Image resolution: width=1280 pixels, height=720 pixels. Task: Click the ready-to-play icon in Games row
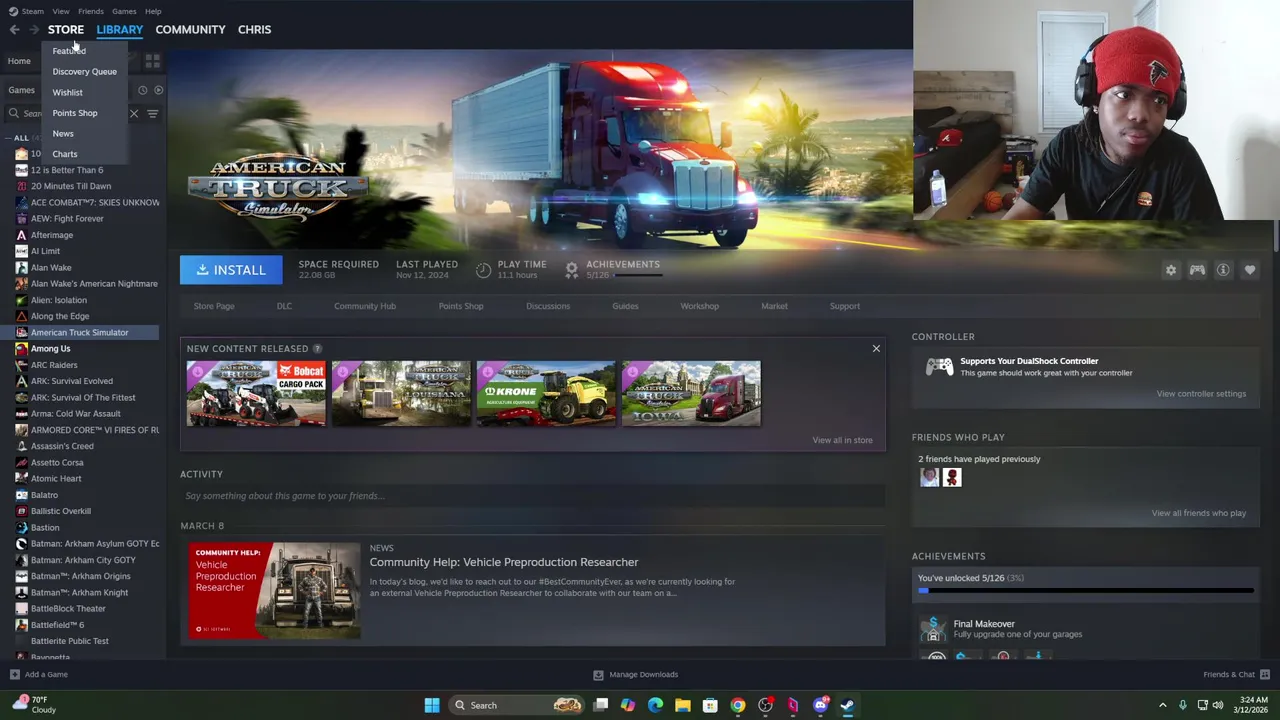(158, 90)
